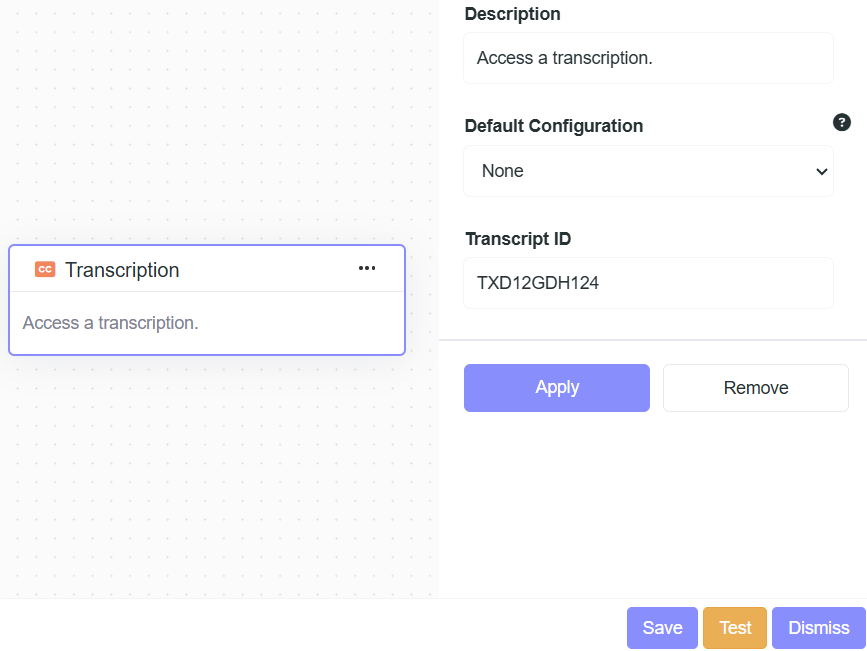This screenshot has width=867, height=651.
Task: Click the Transcript ID label
Action: coord(518,239)
